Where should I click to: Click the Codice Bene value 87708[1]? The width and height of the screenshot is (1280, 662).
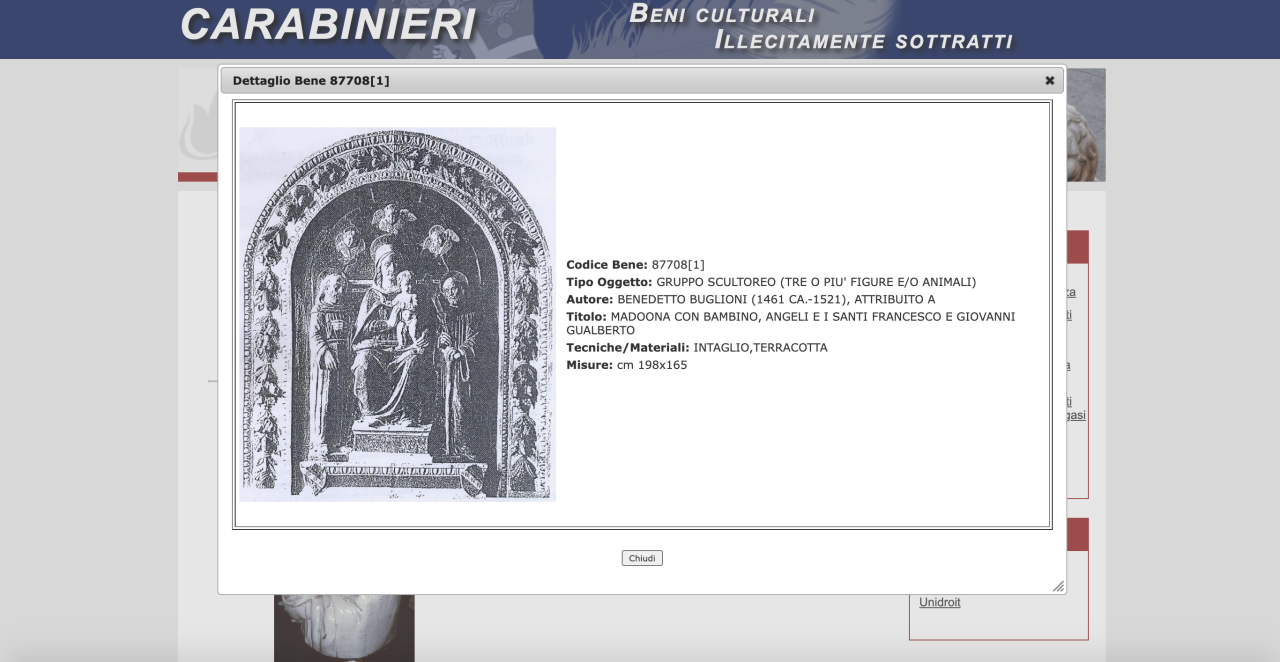pos(678,265)
